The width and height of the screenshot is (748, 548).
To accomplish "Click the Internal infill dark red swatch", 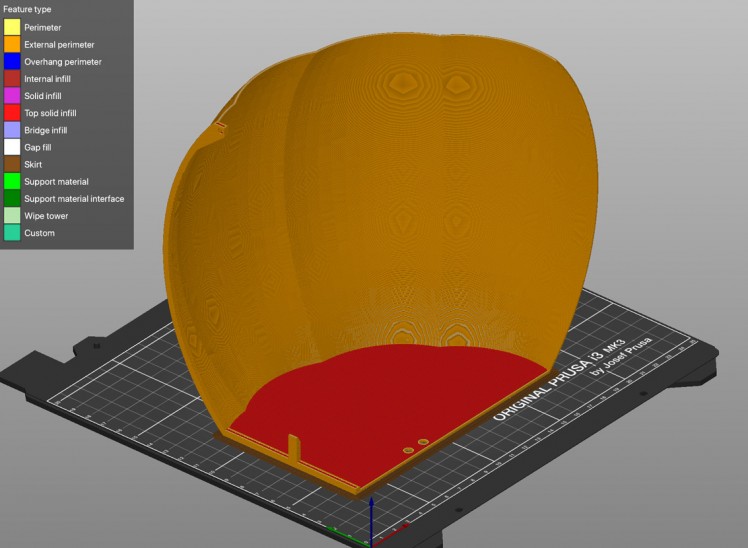I will (12, 79).
